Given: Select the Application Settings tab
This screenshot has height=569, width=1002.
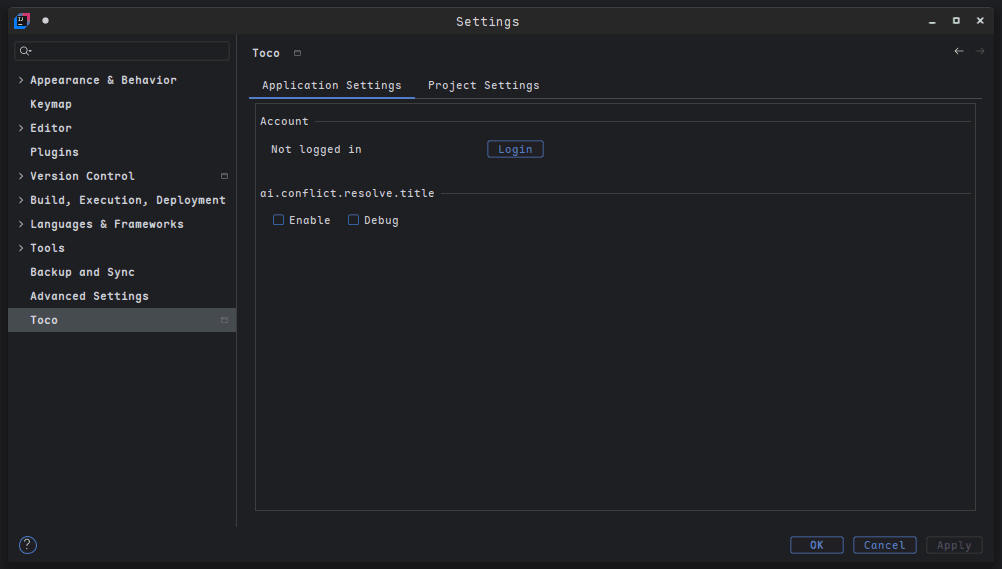Looking at the screenshot, I should point(331,86).
